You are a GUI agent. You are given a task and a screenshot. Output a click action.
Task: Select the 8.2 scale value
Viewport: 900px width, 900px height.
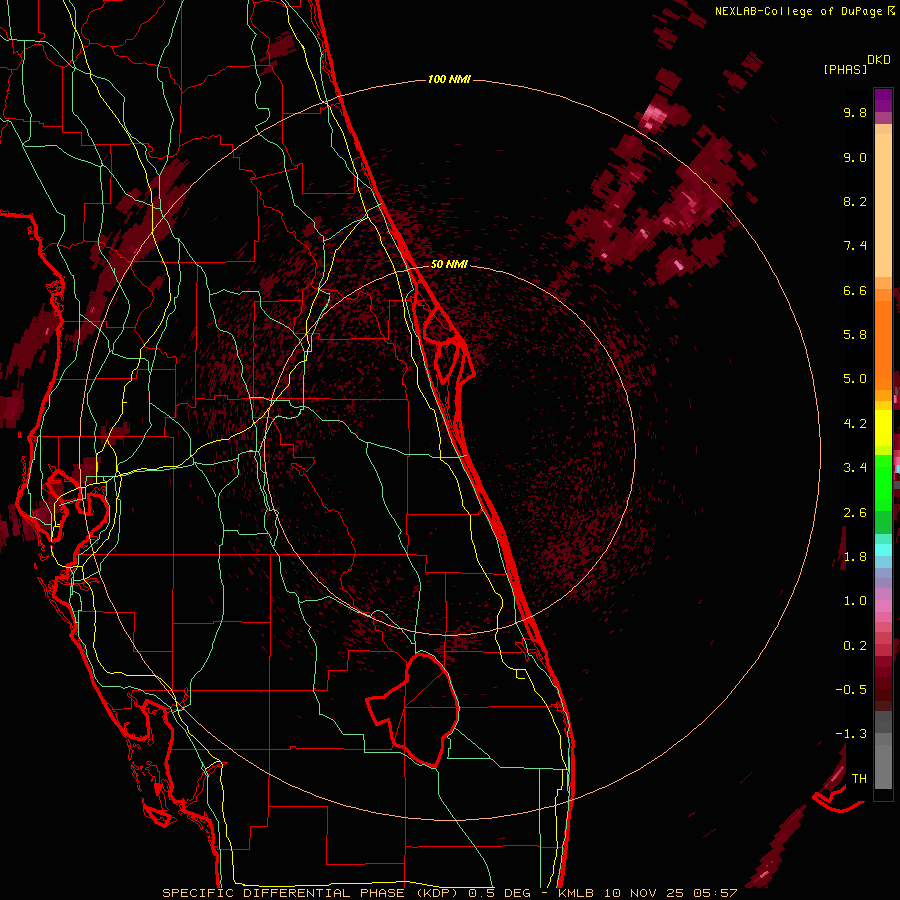click(x=855, y=201)
